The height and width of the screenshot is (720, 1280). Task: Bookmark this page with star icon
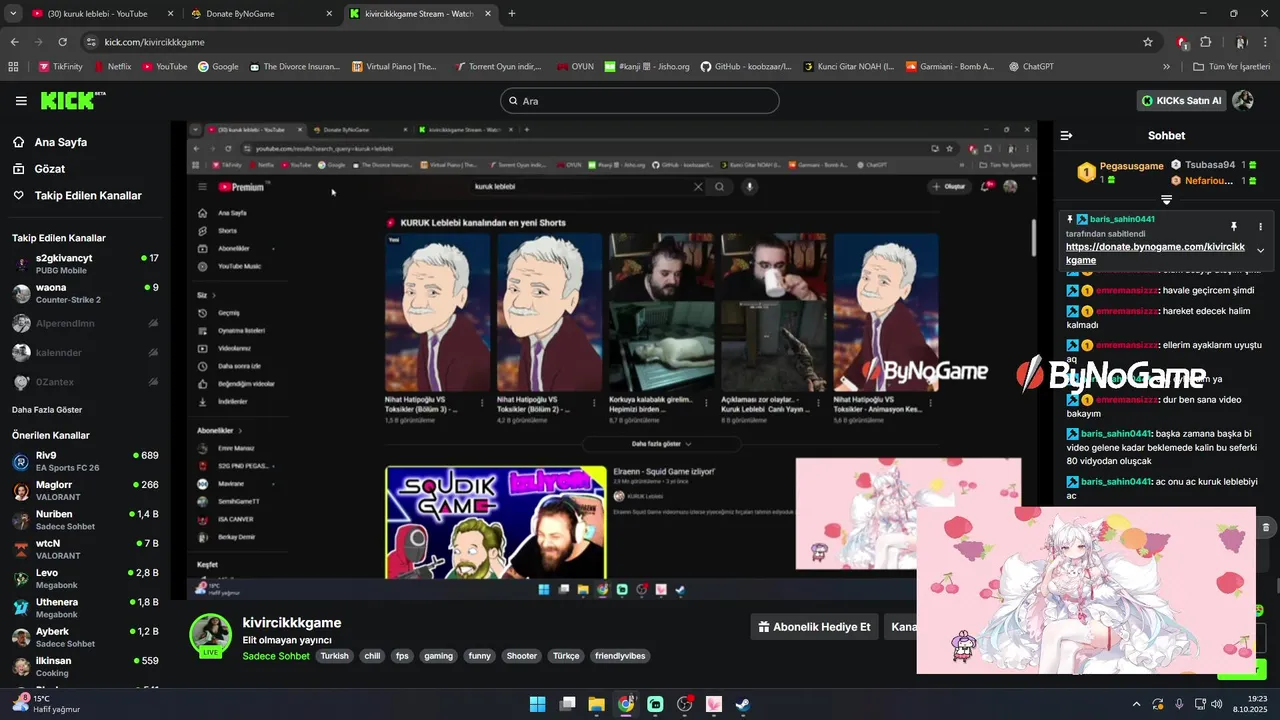tap(1148, 42)
